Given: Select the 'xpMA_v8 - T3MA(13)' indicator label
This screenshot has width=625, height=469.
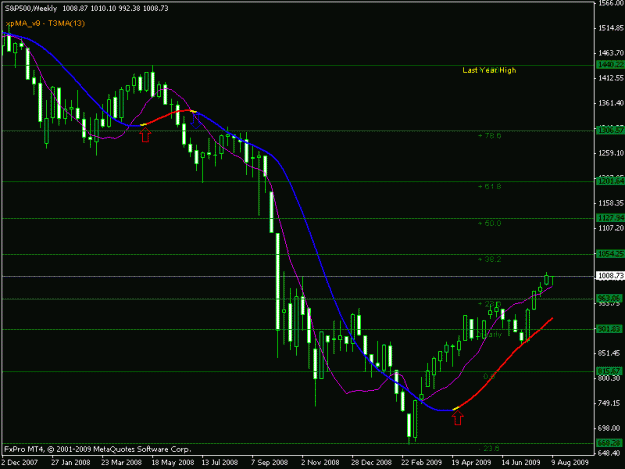Looking at the screenshot, I should [x=45, y=24].
